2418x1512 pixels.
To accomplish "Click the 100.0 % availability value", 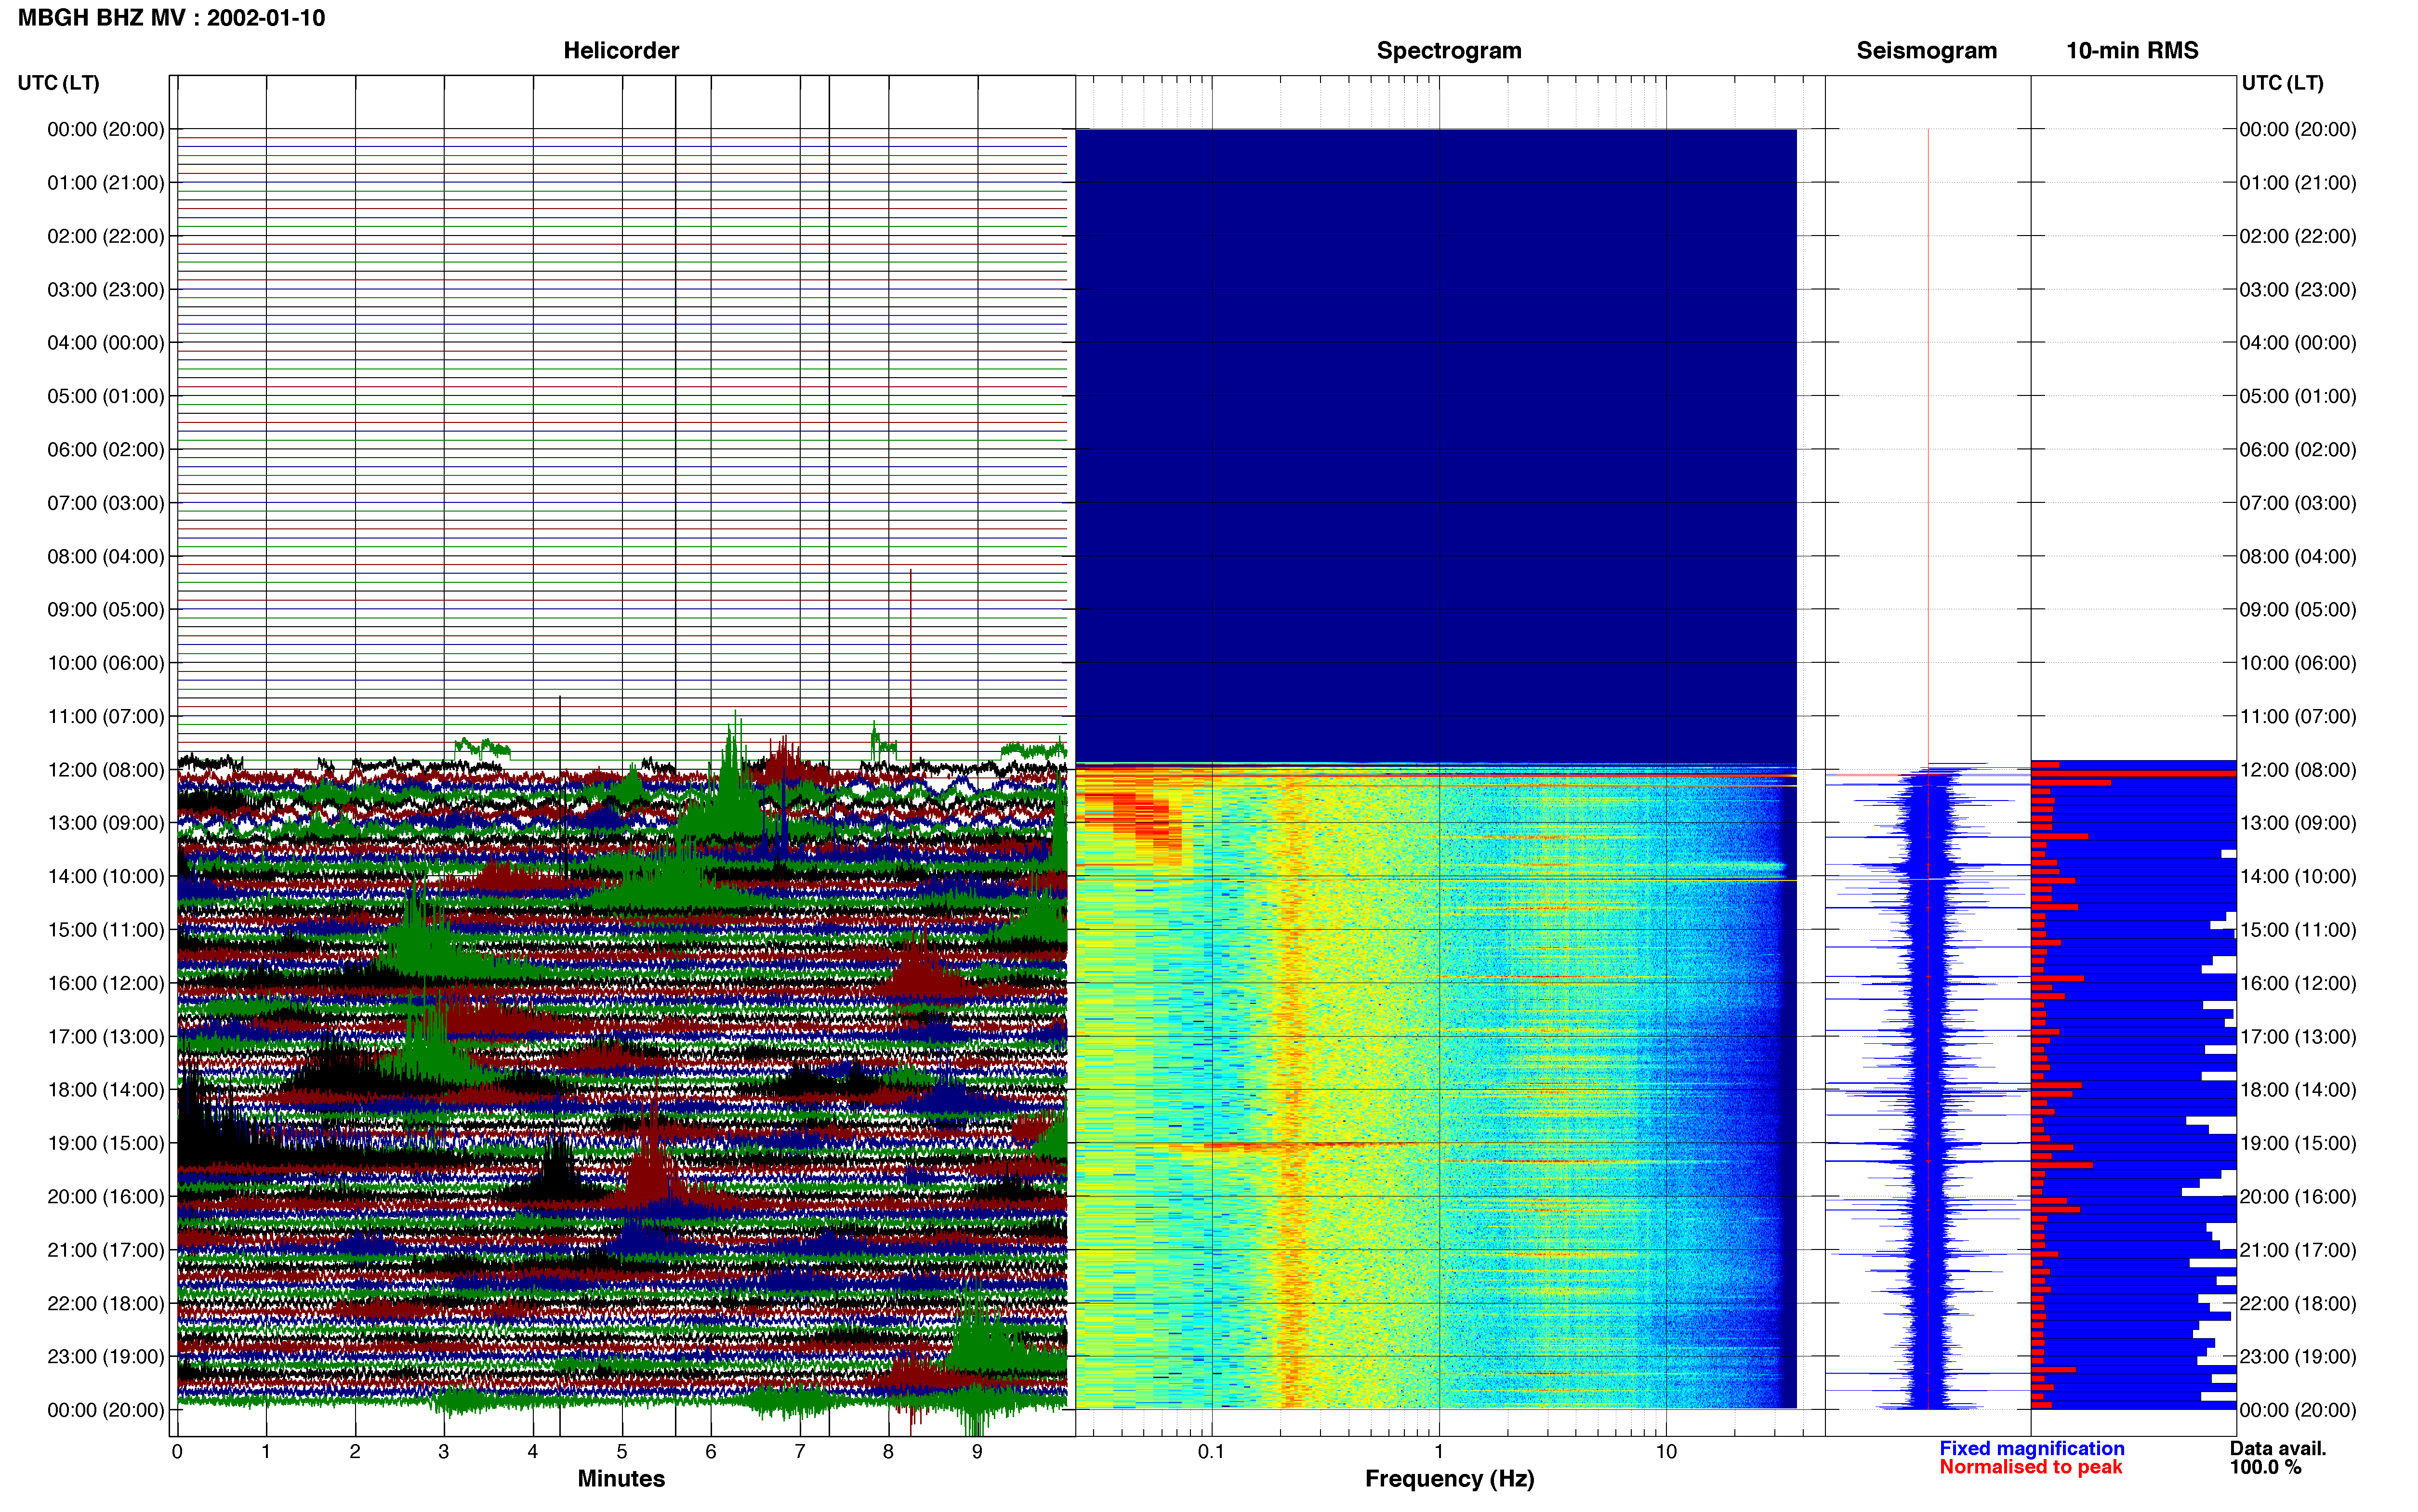I will point(2265,1467).
